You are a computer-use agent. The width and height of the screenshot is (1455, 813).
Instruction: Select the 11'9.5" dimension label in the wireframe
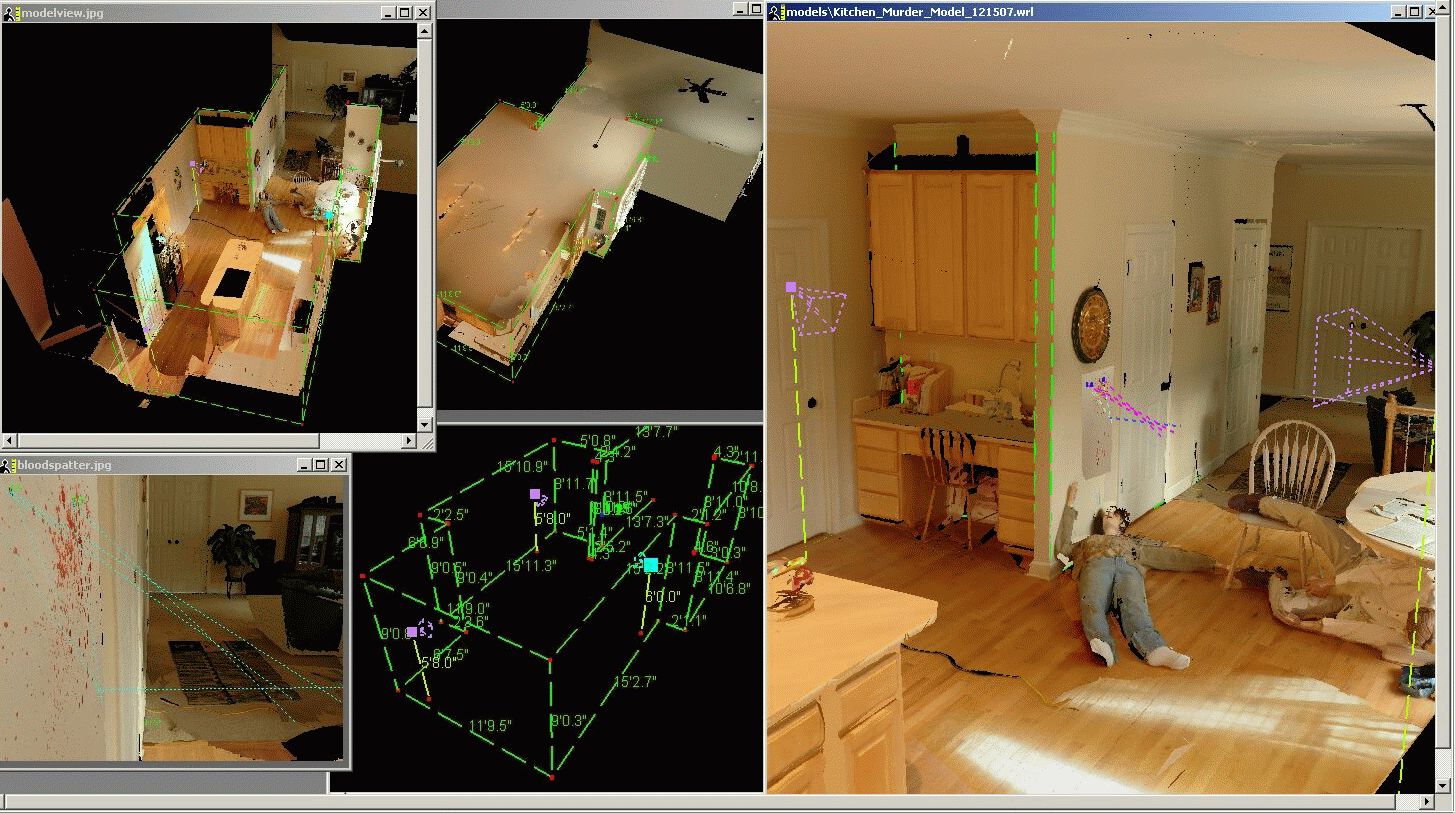click(490, 726)
